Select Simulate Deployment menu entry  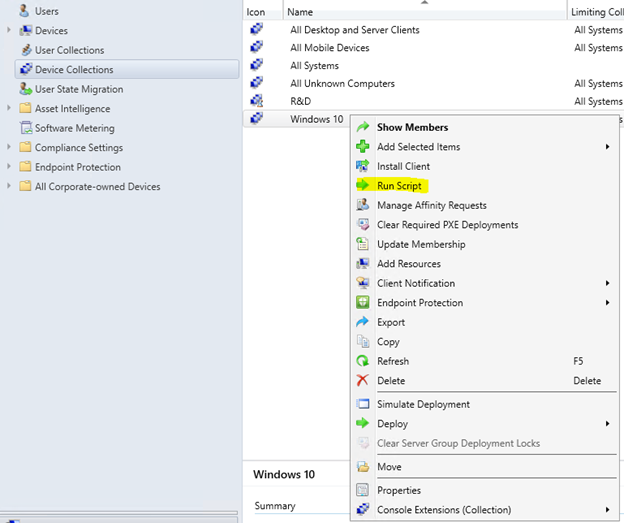(x=484, y=404)
